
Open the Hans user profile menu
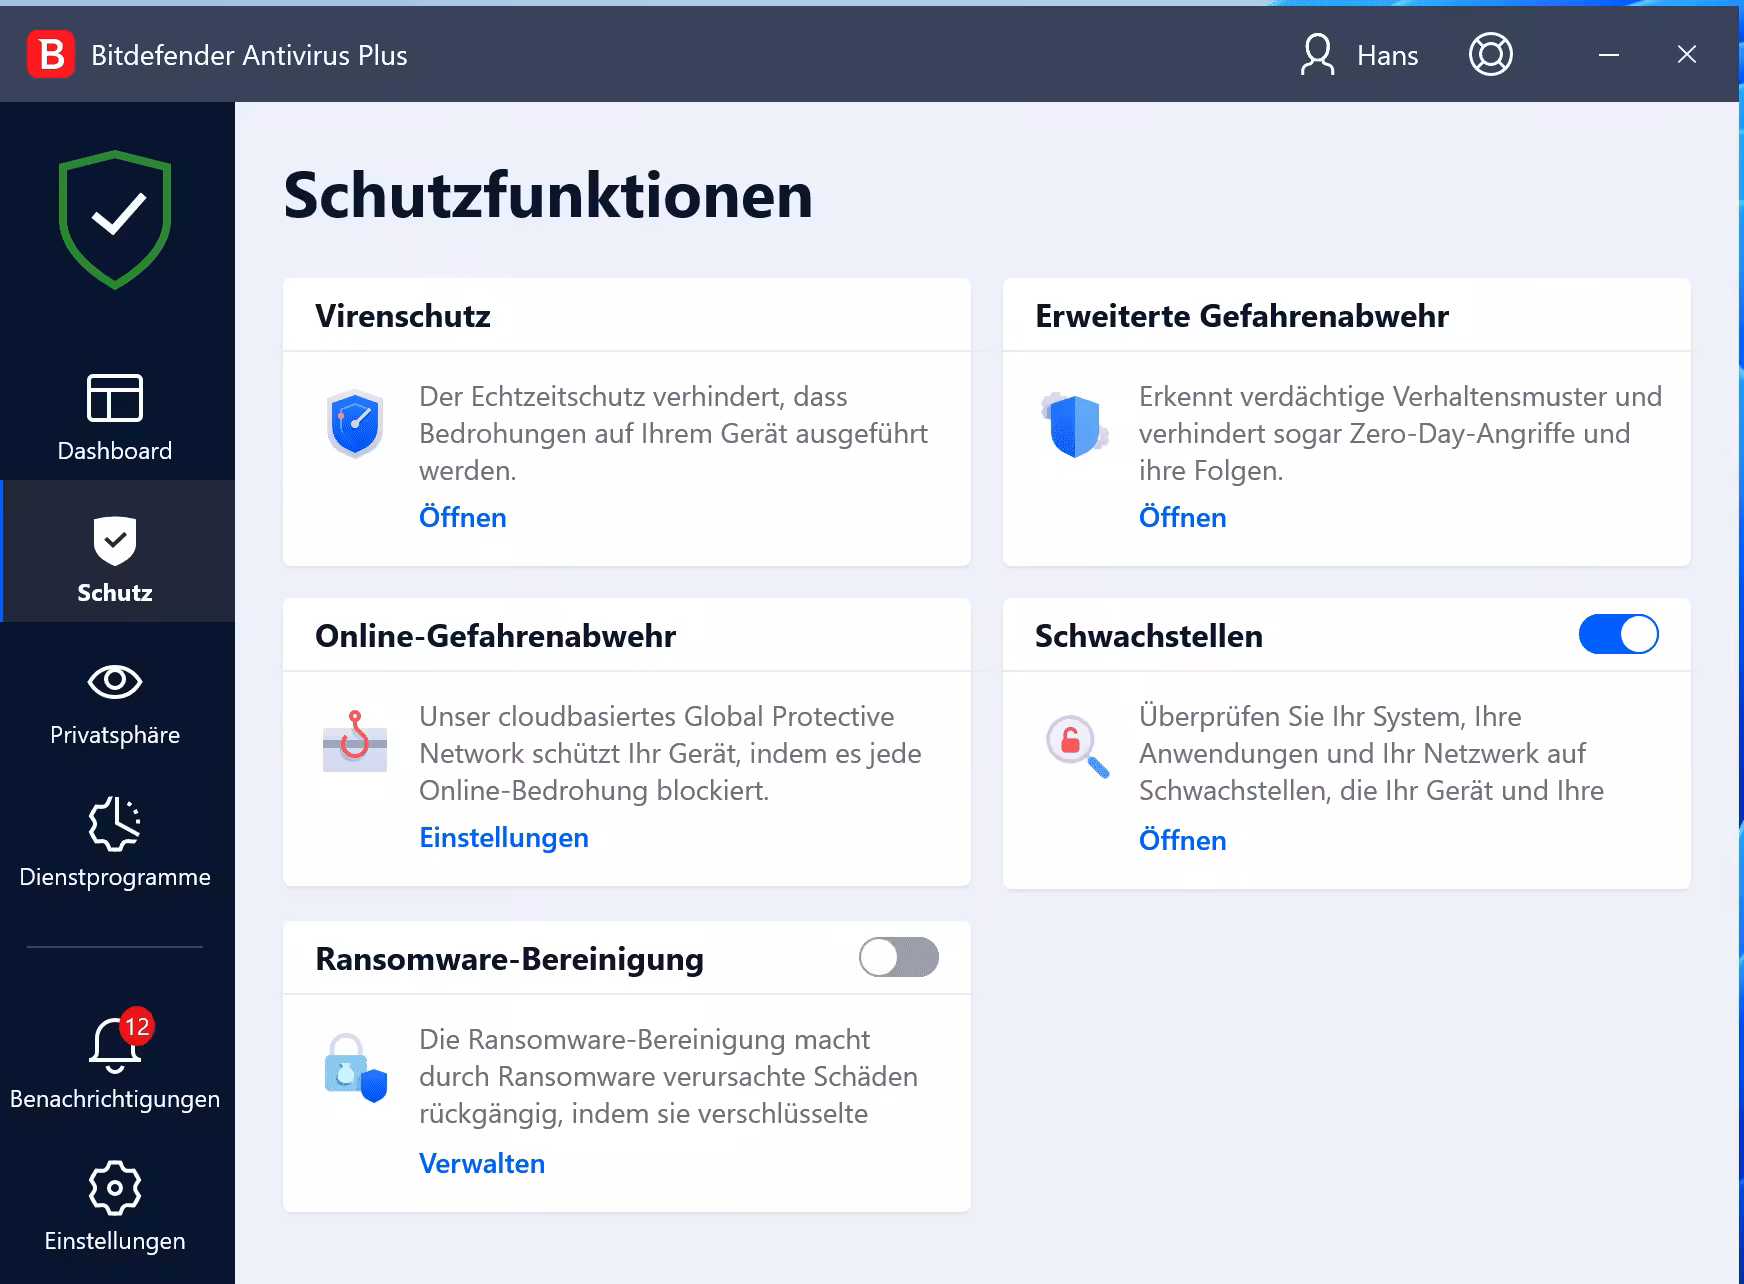tap(1360, 55)
